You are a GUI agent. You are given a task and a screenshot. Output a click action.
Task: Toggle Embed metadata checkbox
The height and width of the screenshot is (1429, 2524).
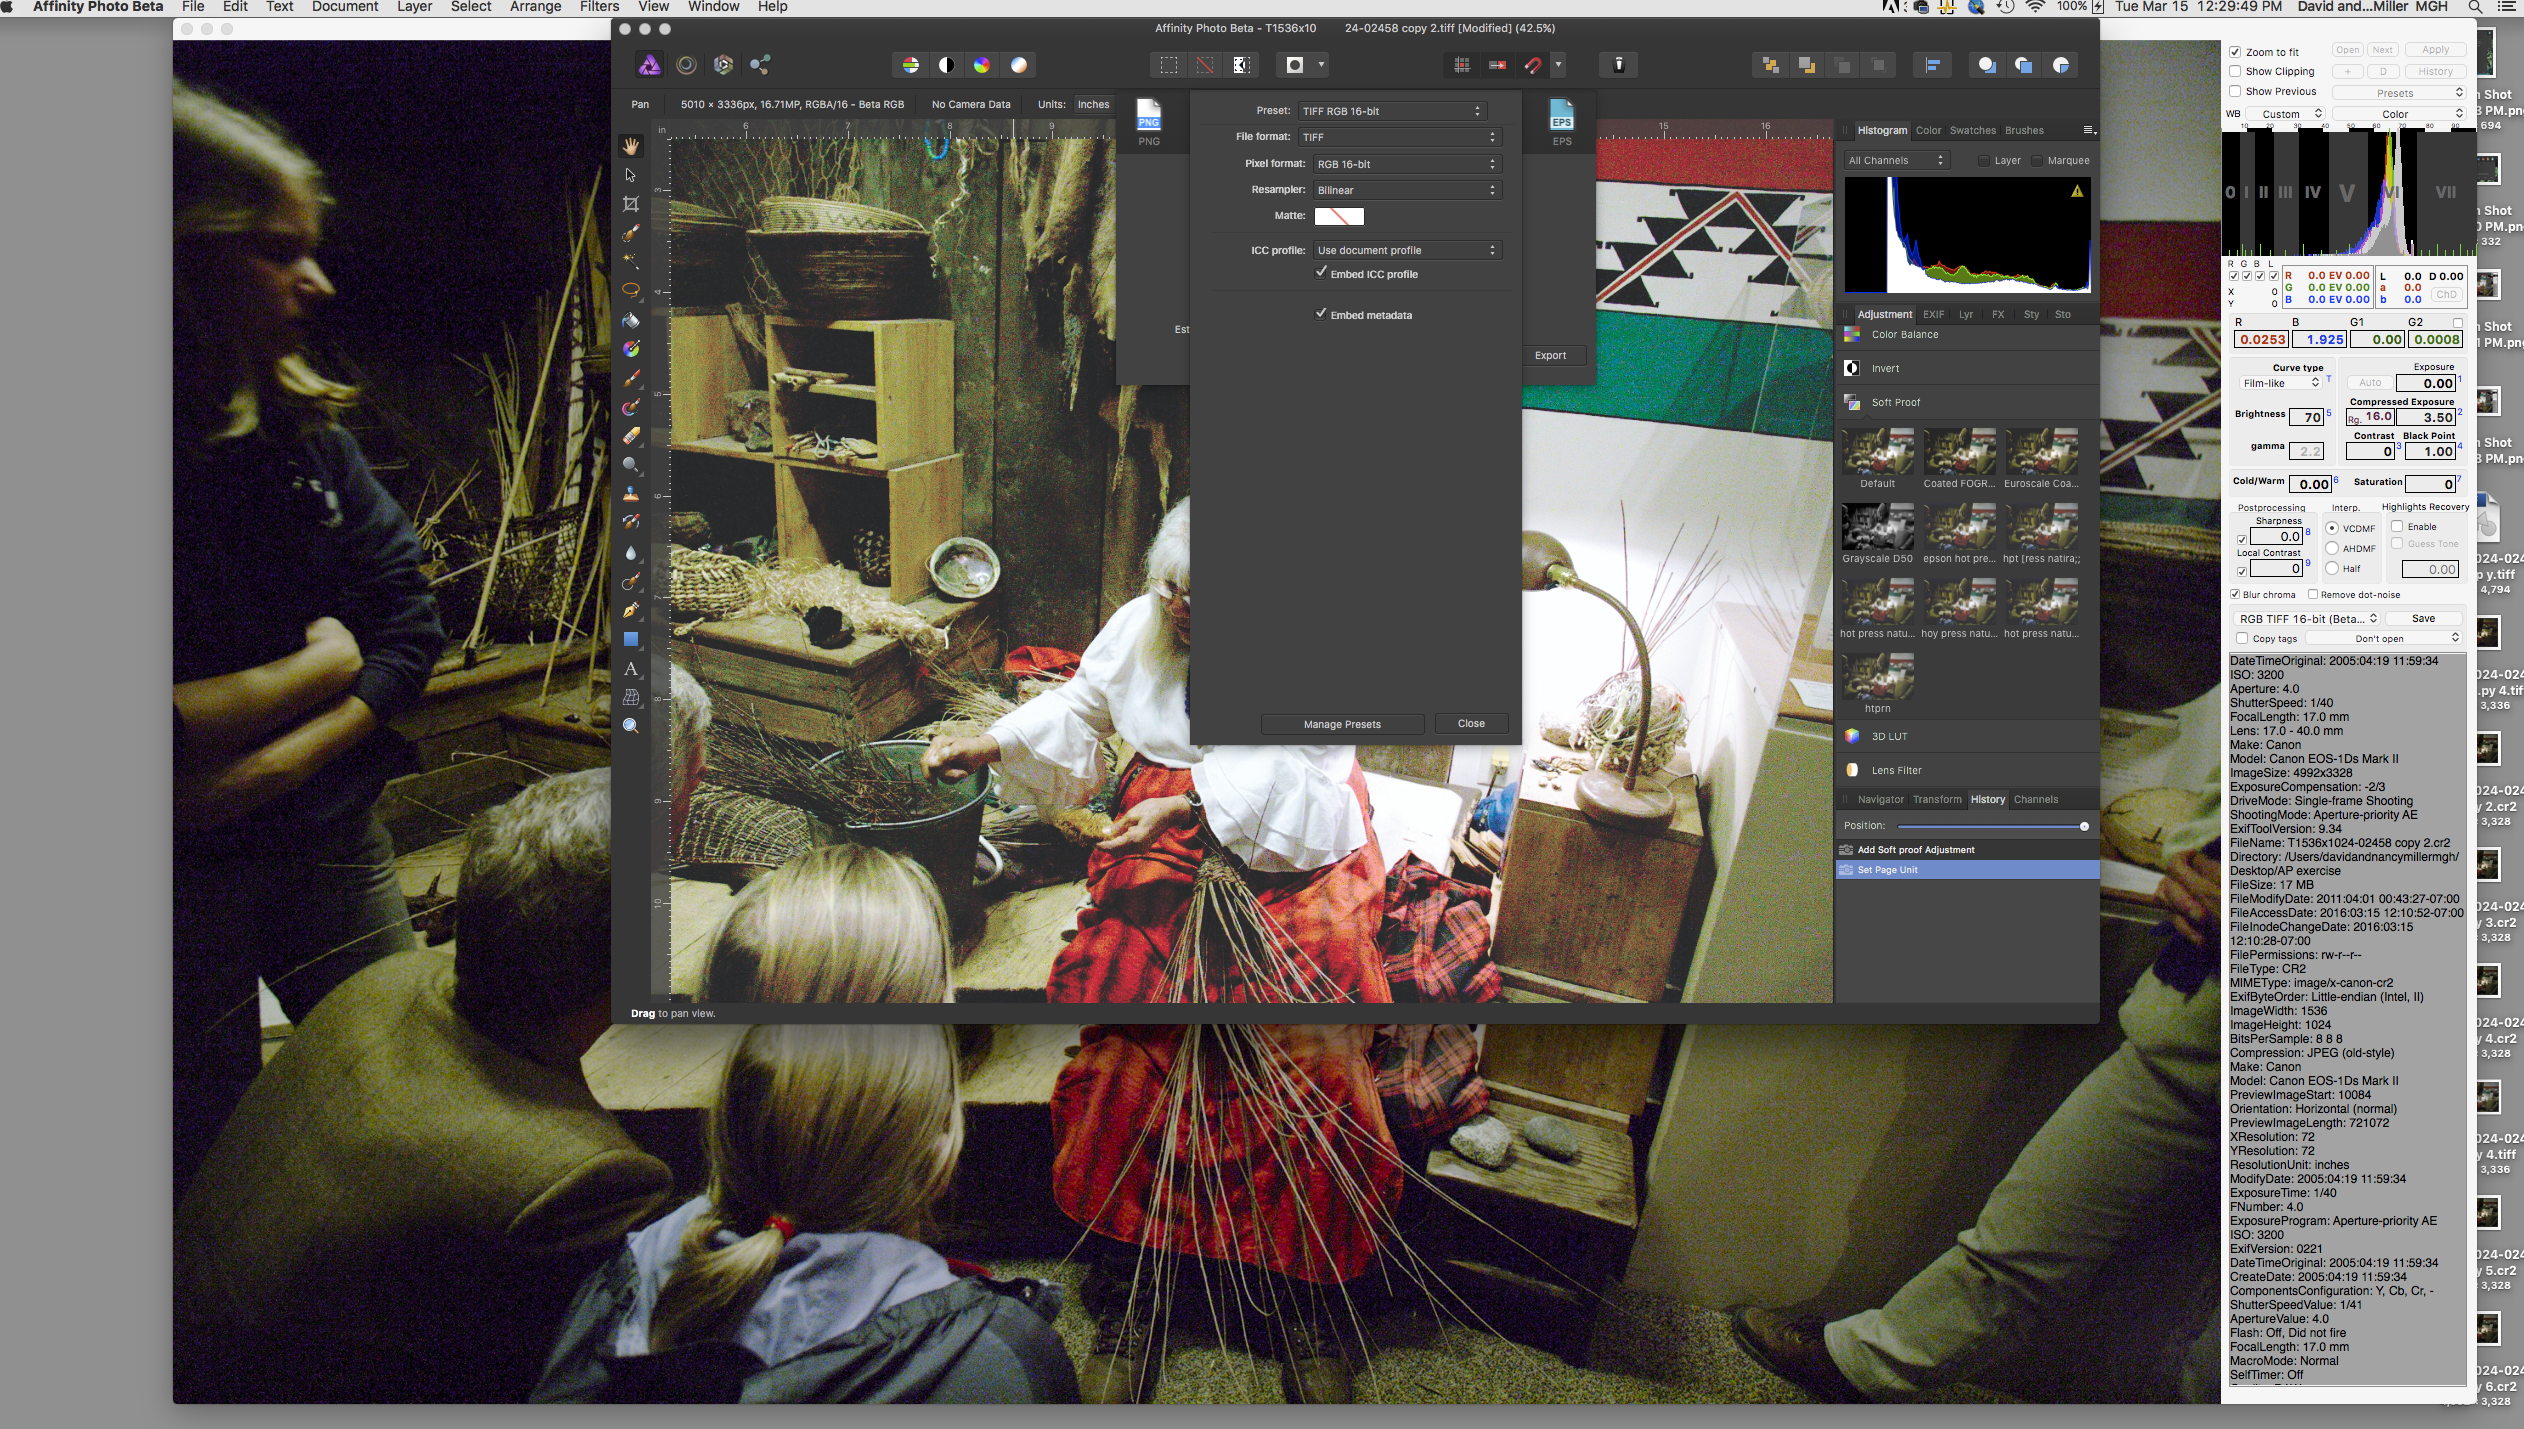(x=1321, y=314)
